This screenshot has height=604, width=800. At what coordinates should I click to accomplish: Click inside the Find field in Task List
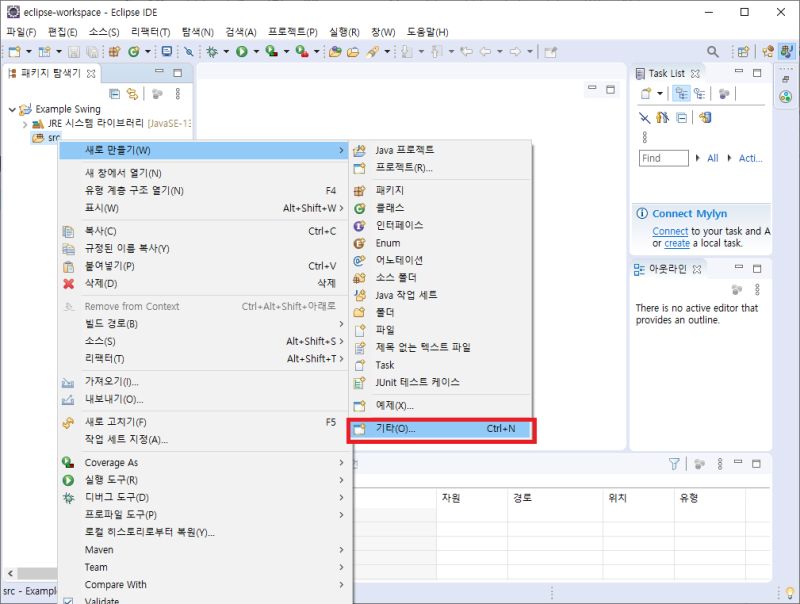tap(664, 157)
